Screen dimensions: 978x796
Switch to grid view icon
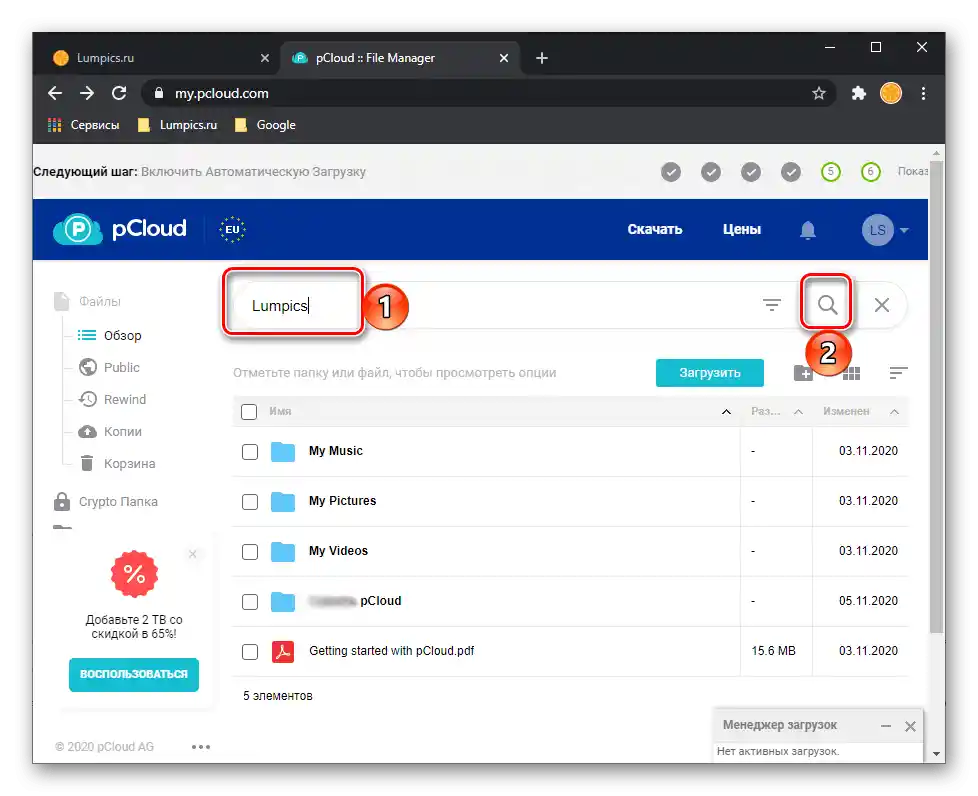point(851,373)
